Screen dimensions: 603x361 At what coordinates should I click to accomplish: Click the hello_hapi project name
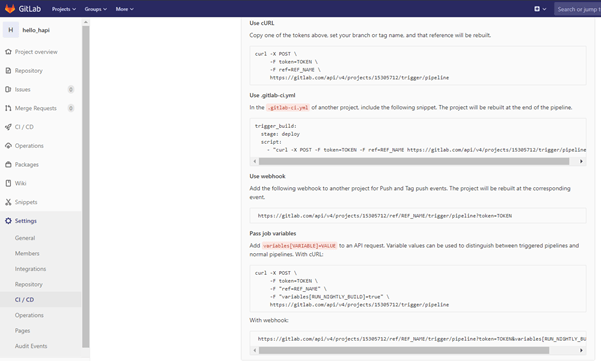point(36,30)
